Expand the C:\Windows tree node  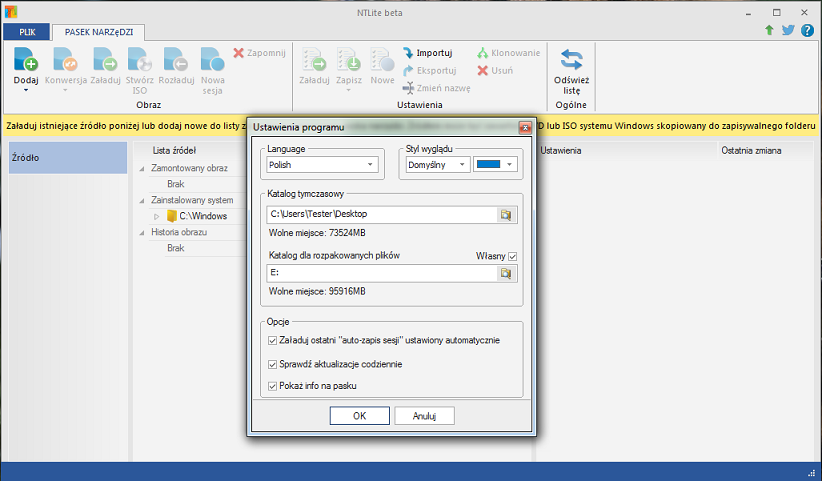tap(156, 216)
